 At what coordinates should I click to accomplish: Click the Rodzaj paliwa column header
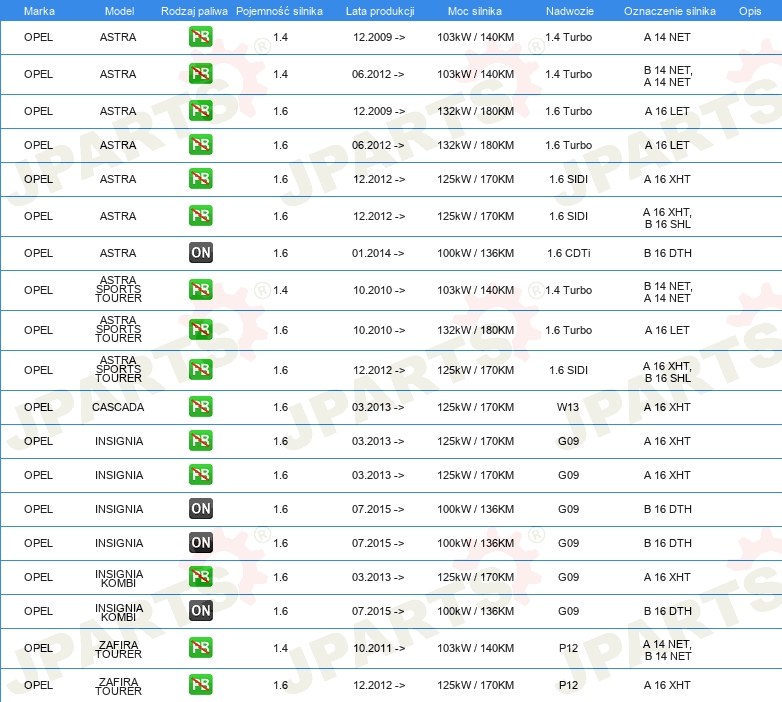click(x=194, y=11)
